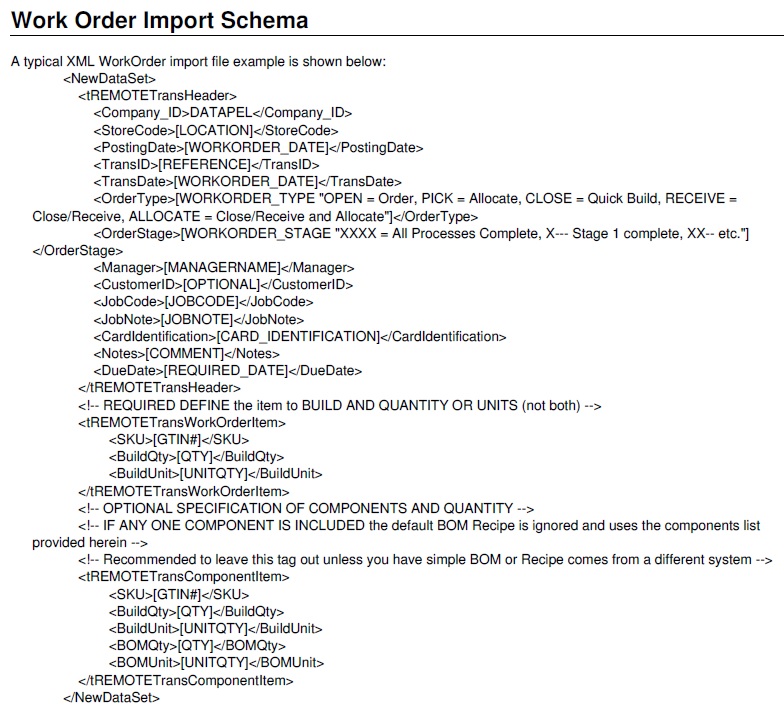Click the Company_ID DATAPEL line

coord(222,113)
